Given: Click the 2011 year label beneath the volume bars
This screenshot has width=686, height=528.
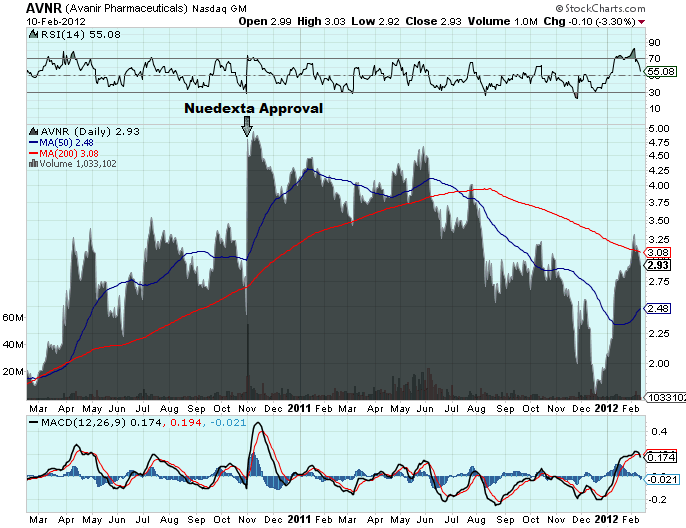Looking at the screenshot, I should (x=299, y=409).
